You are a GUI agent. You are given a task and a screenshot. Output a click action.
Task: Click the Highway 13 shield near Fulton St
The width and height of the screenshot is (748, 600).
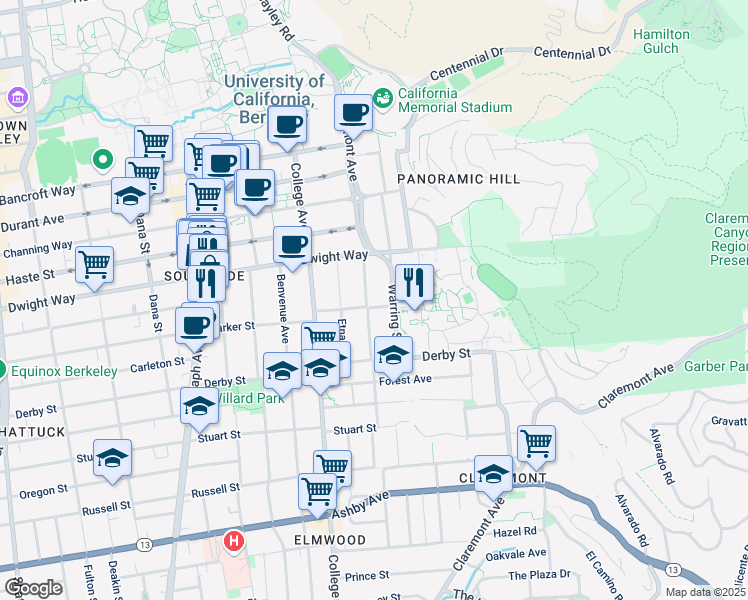coord(144,545)
